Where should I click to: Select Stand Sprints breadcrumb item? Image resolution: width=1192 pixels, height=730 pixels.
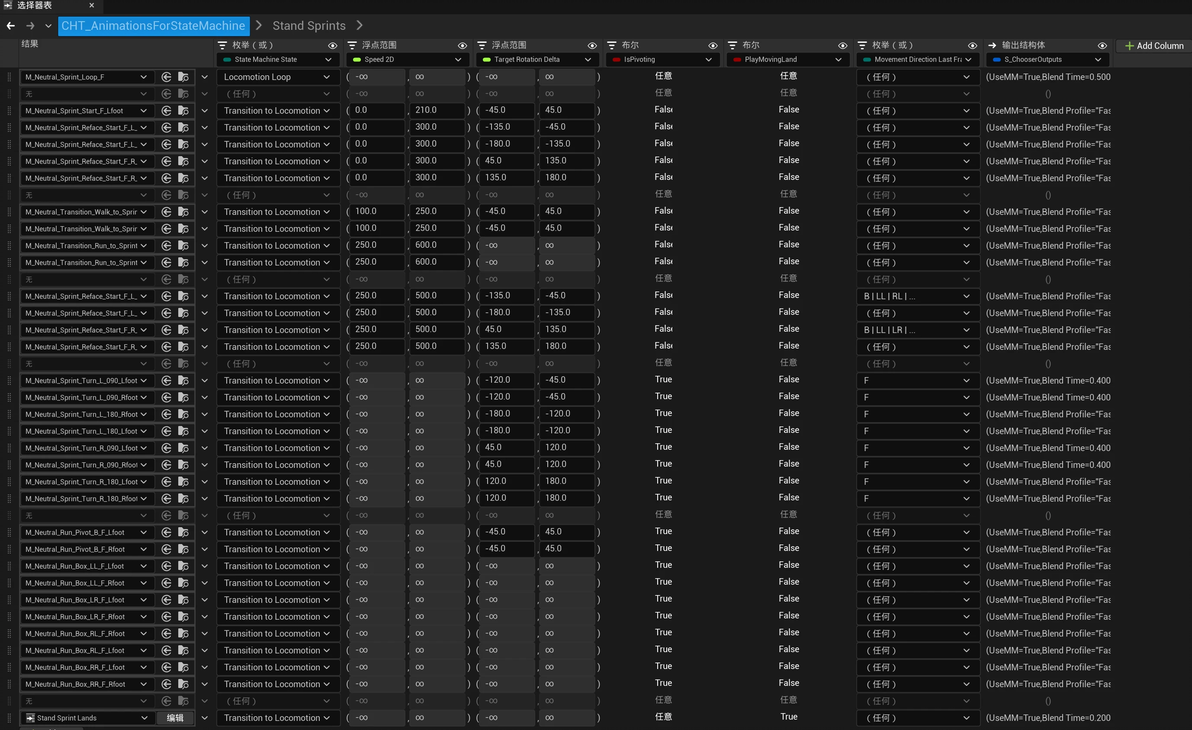tap(309, 26)
